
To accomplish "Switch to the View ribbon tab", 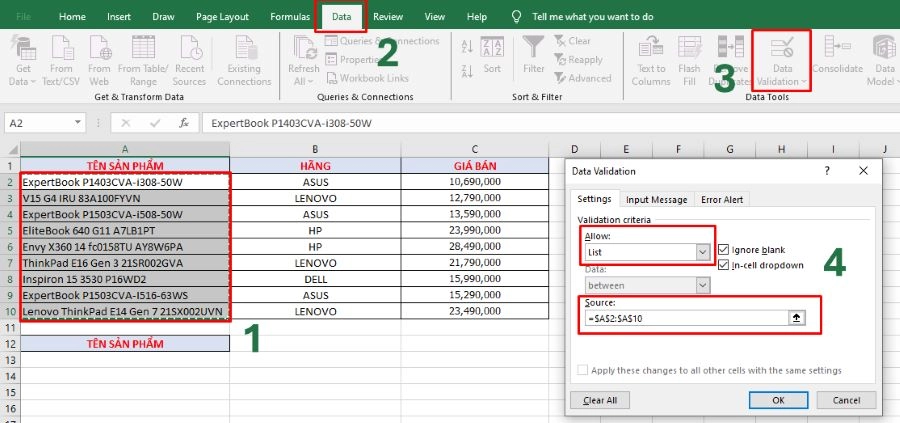I will (x=435, y=17).
